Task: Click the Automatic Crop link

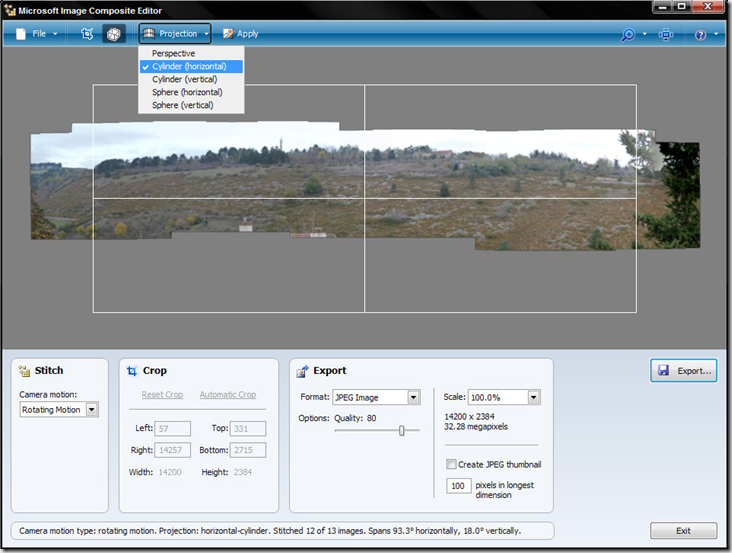Action: (x=228, y=394)
